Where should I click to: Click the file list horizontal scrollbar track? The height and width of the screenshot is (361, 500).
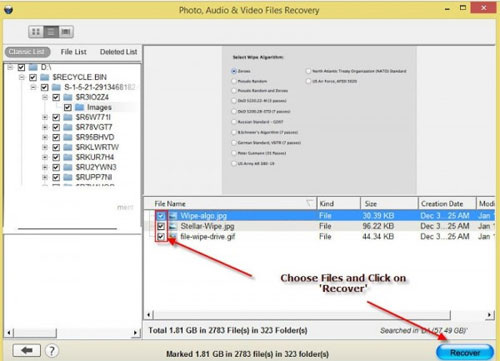click(x=302, y=314)
